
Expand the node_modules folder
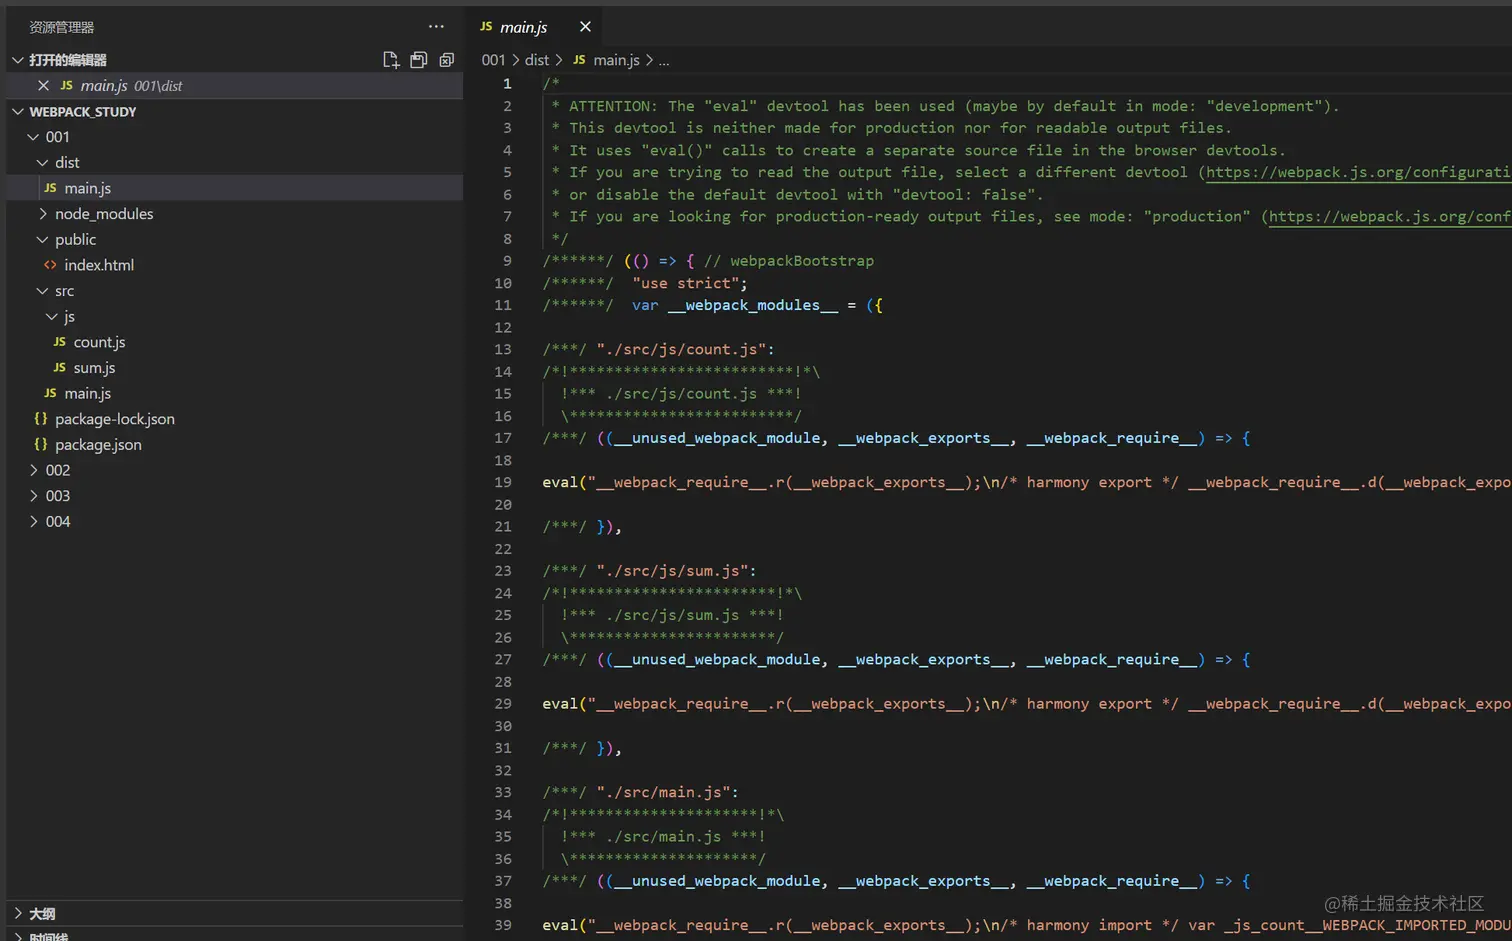pyautogui.click(x=103, y=214)
